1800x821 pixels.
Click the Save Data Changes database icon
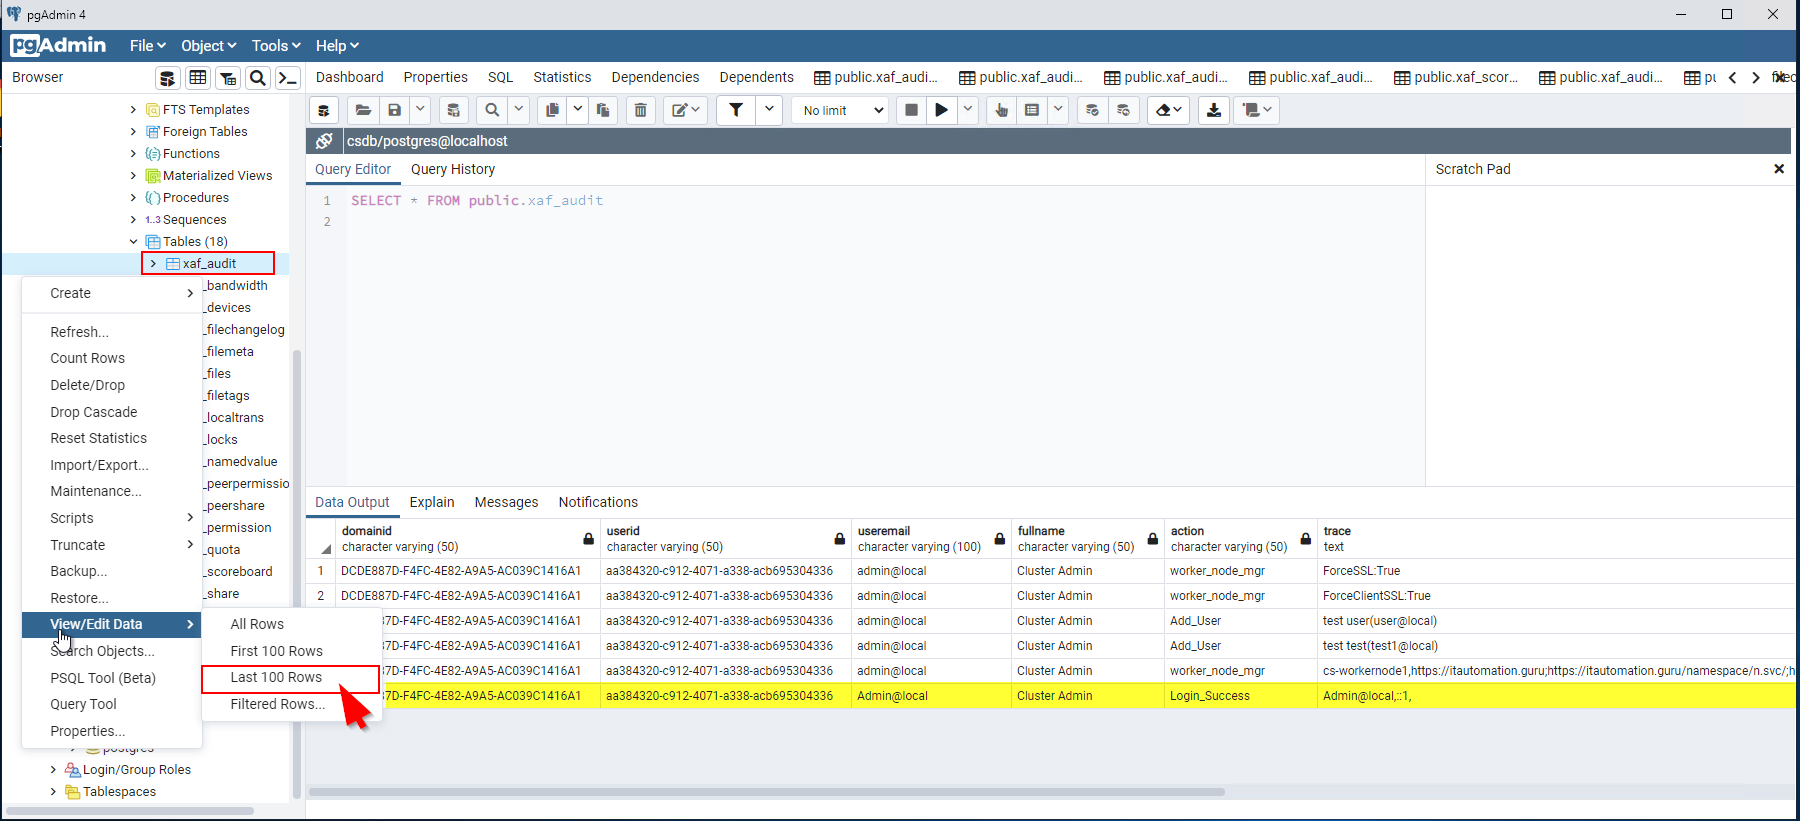453,110
